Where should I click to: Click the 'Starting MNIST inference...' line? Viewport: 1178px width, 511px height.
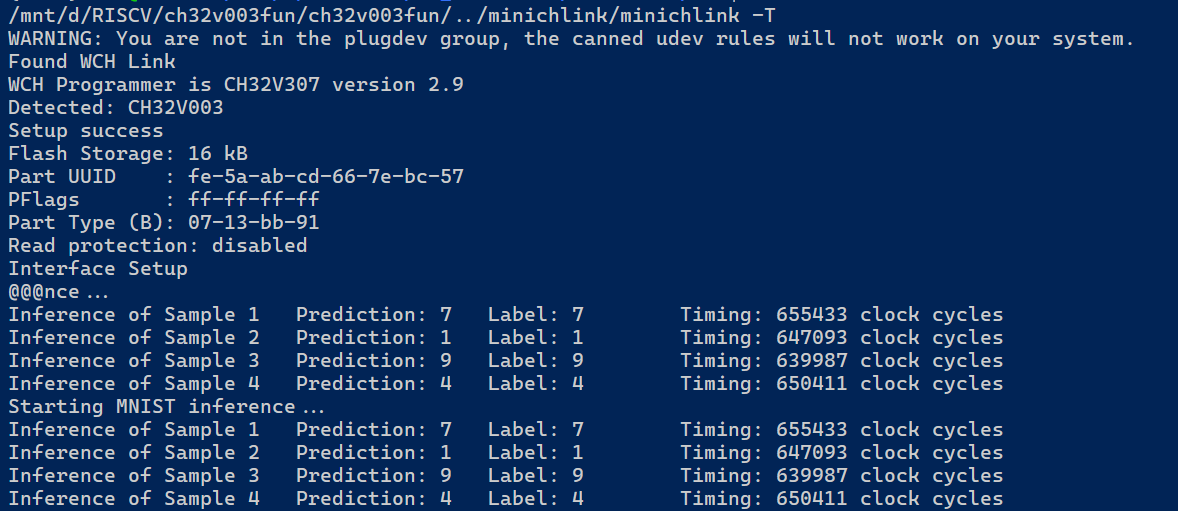[x=166, y=407]
